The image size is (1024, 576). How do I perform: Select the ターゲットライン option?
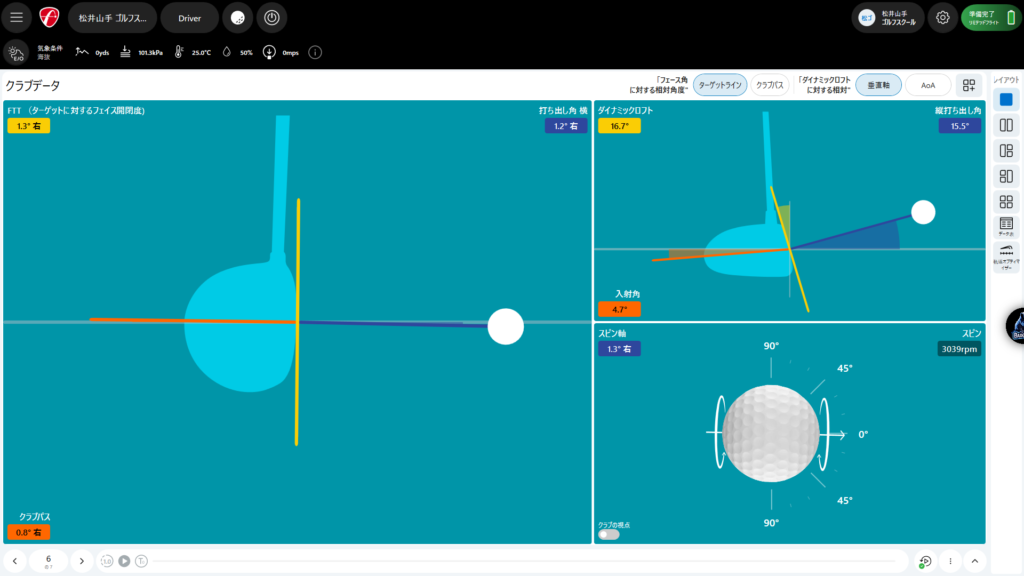click(x=720, y=85)
